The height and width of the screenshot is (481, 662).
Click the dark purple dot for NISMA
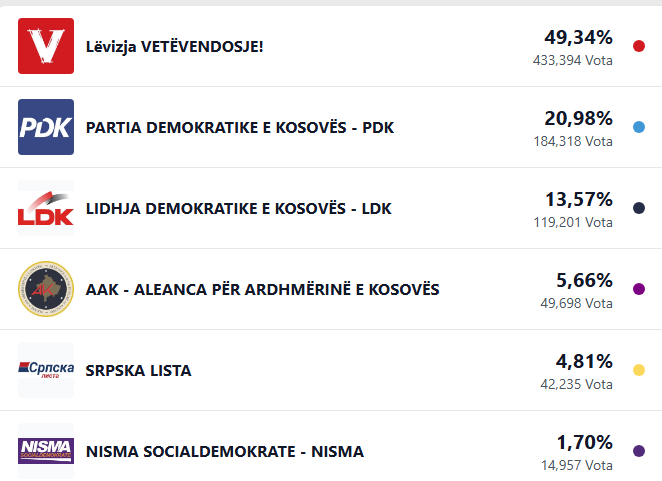coord(639,451)
